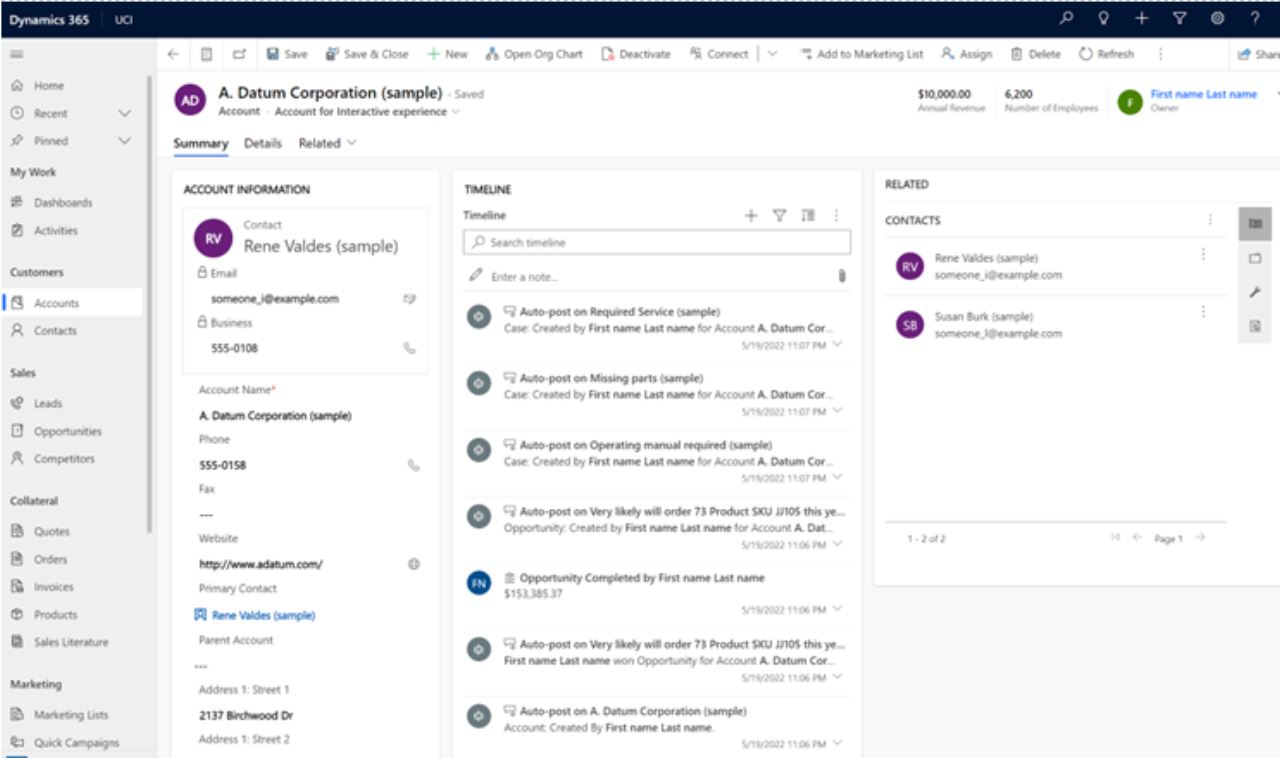
Task: Open website globe icon beside adatum URL
Action: pos(413,564)
